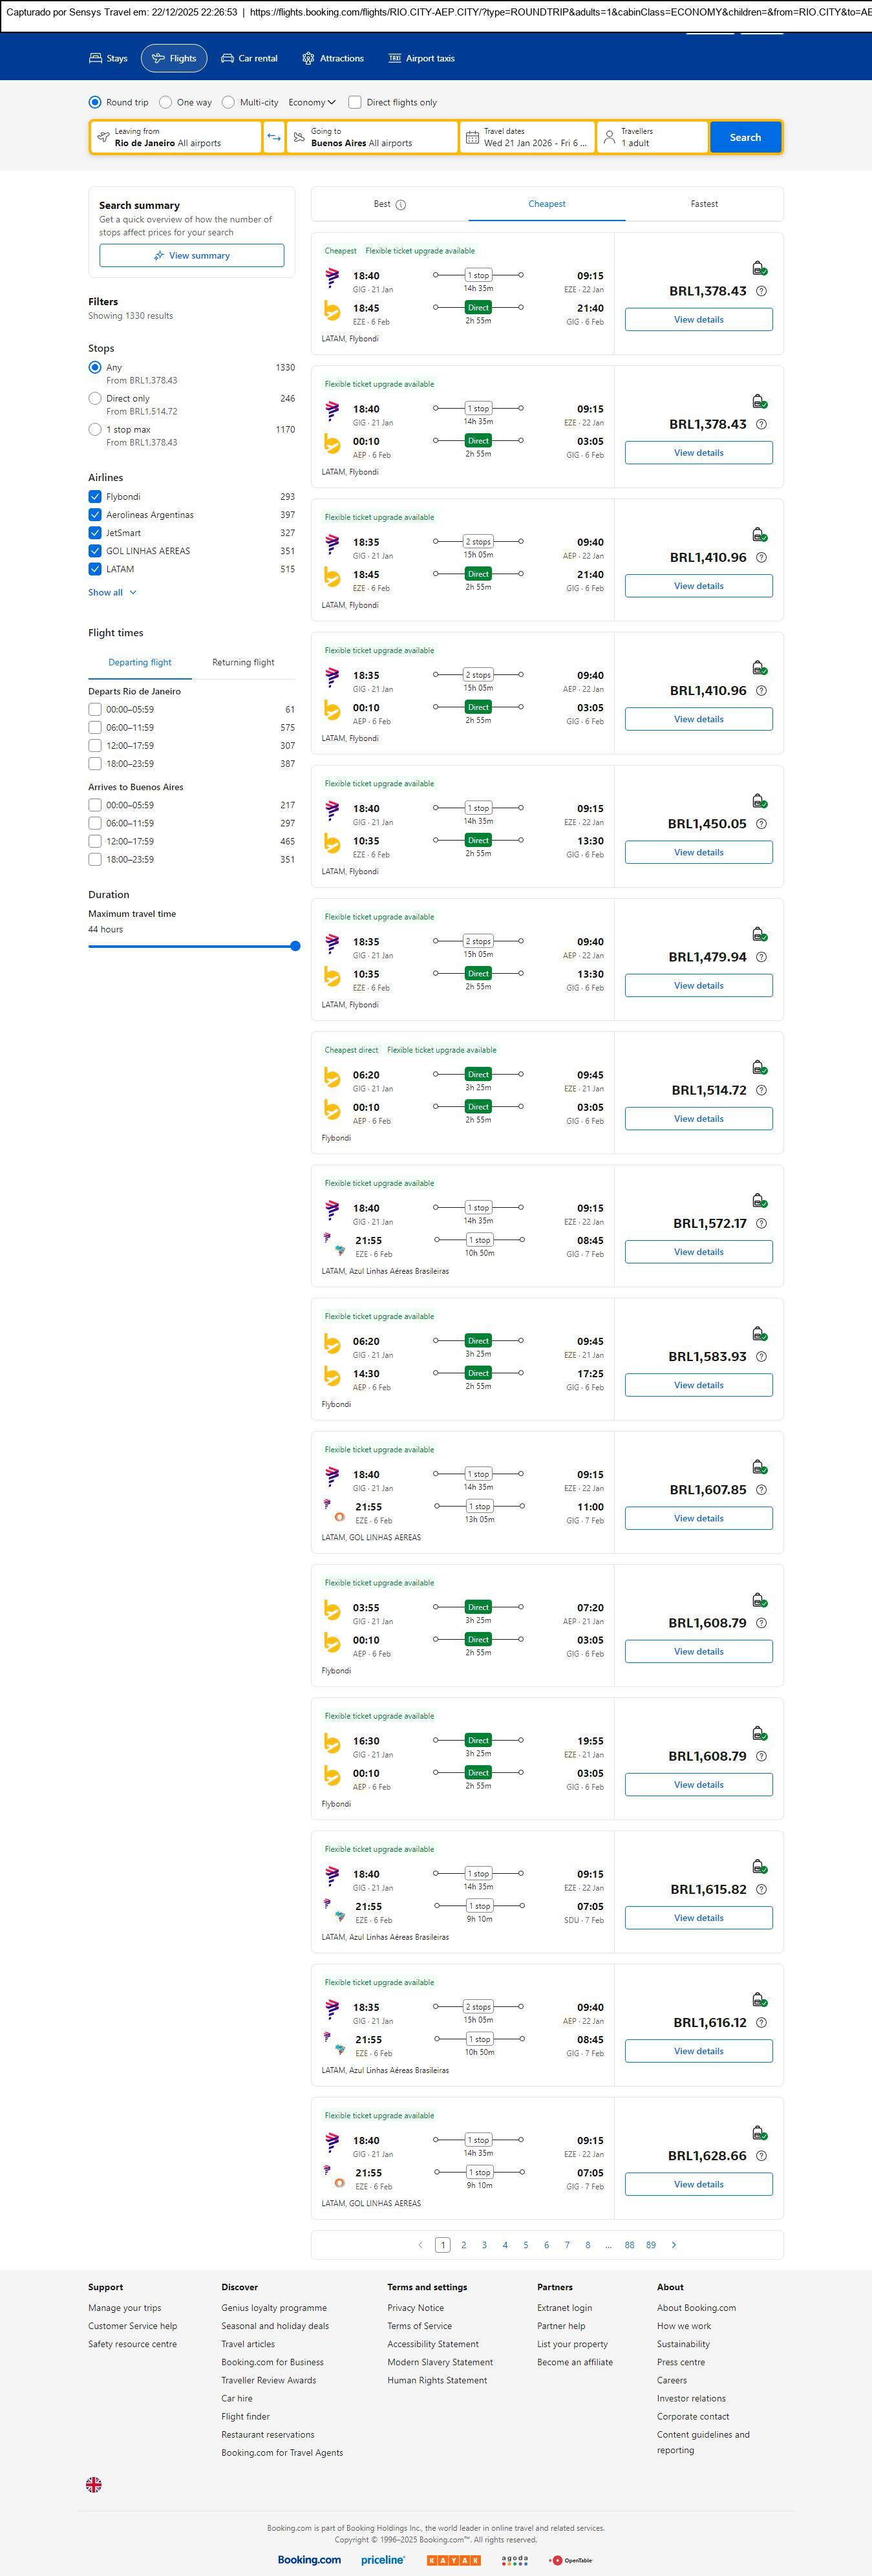The image size is (872, 2576).
Task: Tick the 06:00–11:59 Departs Rio de Janeiro checkbox
Action: [x=95, y=728]
